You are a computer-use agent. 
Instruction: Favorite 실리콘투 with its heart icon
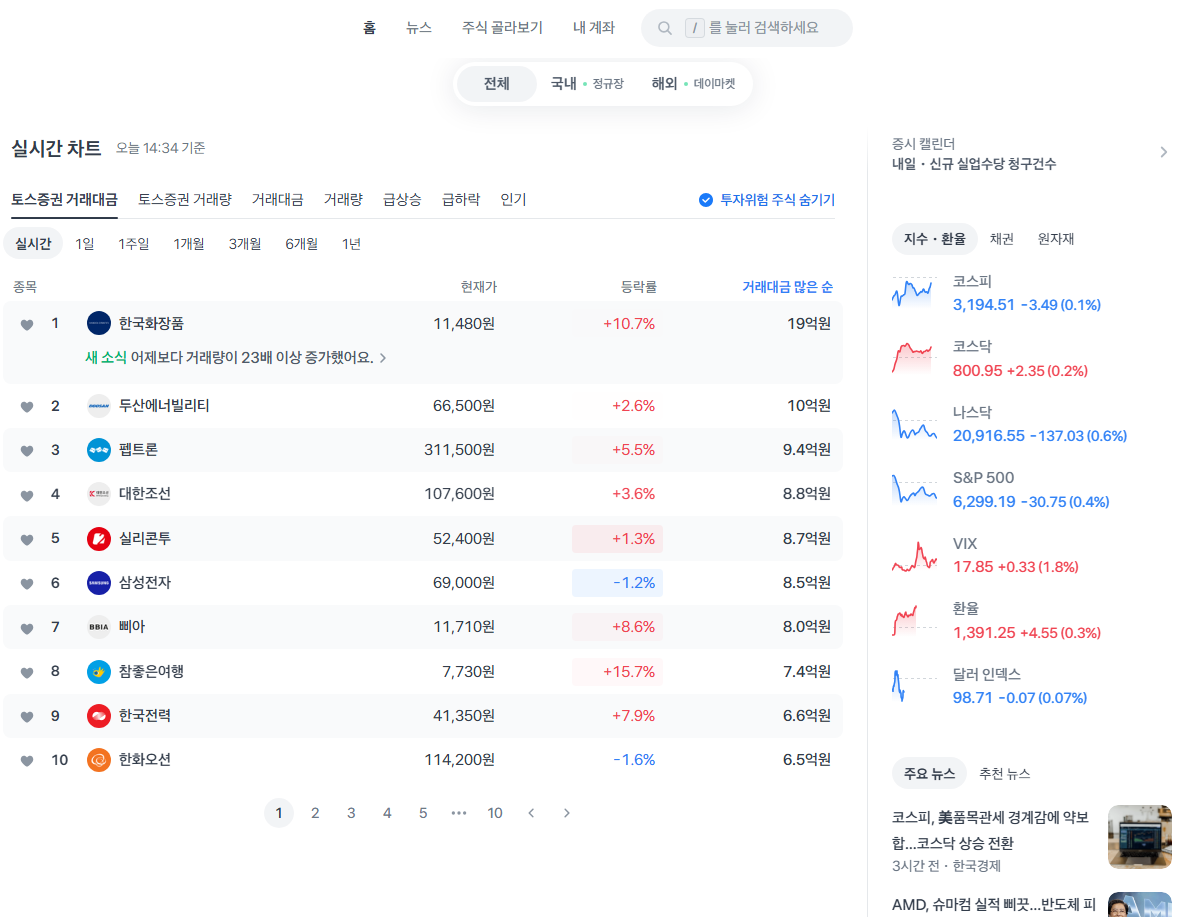[x=27, y=539]
